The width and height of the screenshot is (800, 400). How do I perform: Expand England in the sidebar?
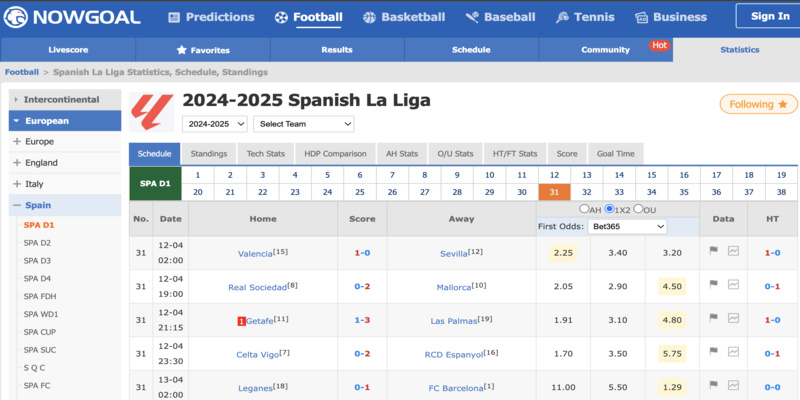[x=41, y=162]
